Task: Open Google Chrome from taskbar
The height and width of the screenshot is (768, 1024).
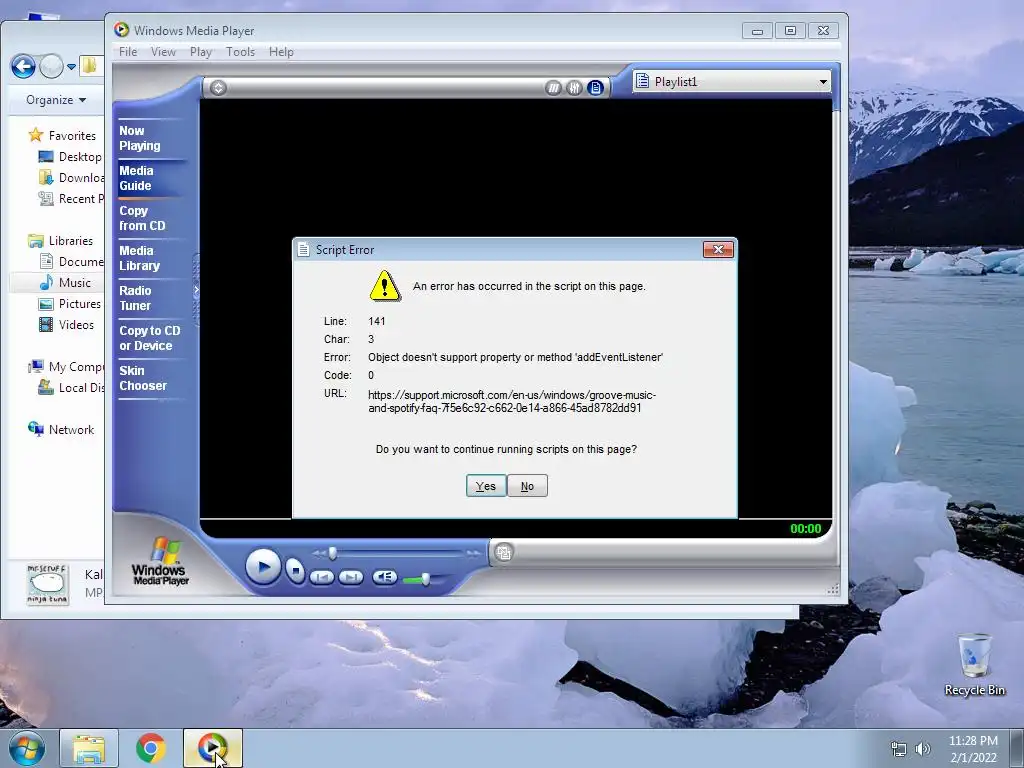Action: pyautogui.click(x=151, y=748)
